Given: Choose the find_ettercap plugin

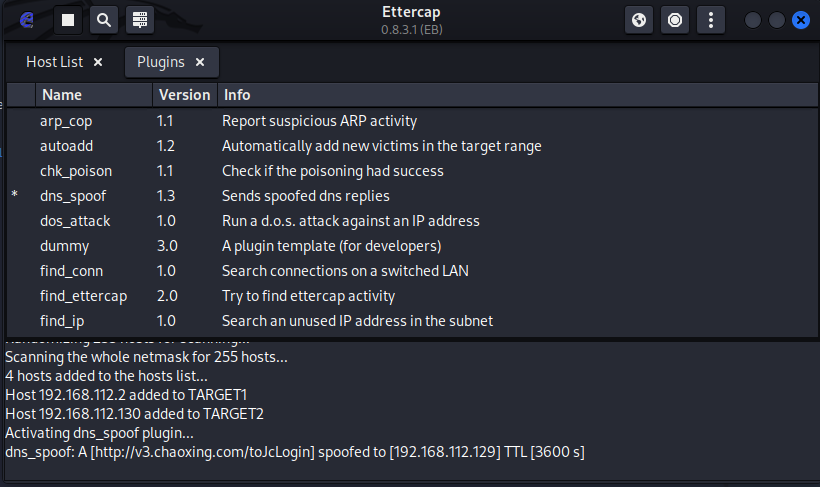Looking at the screenshot, I should 84,296.
